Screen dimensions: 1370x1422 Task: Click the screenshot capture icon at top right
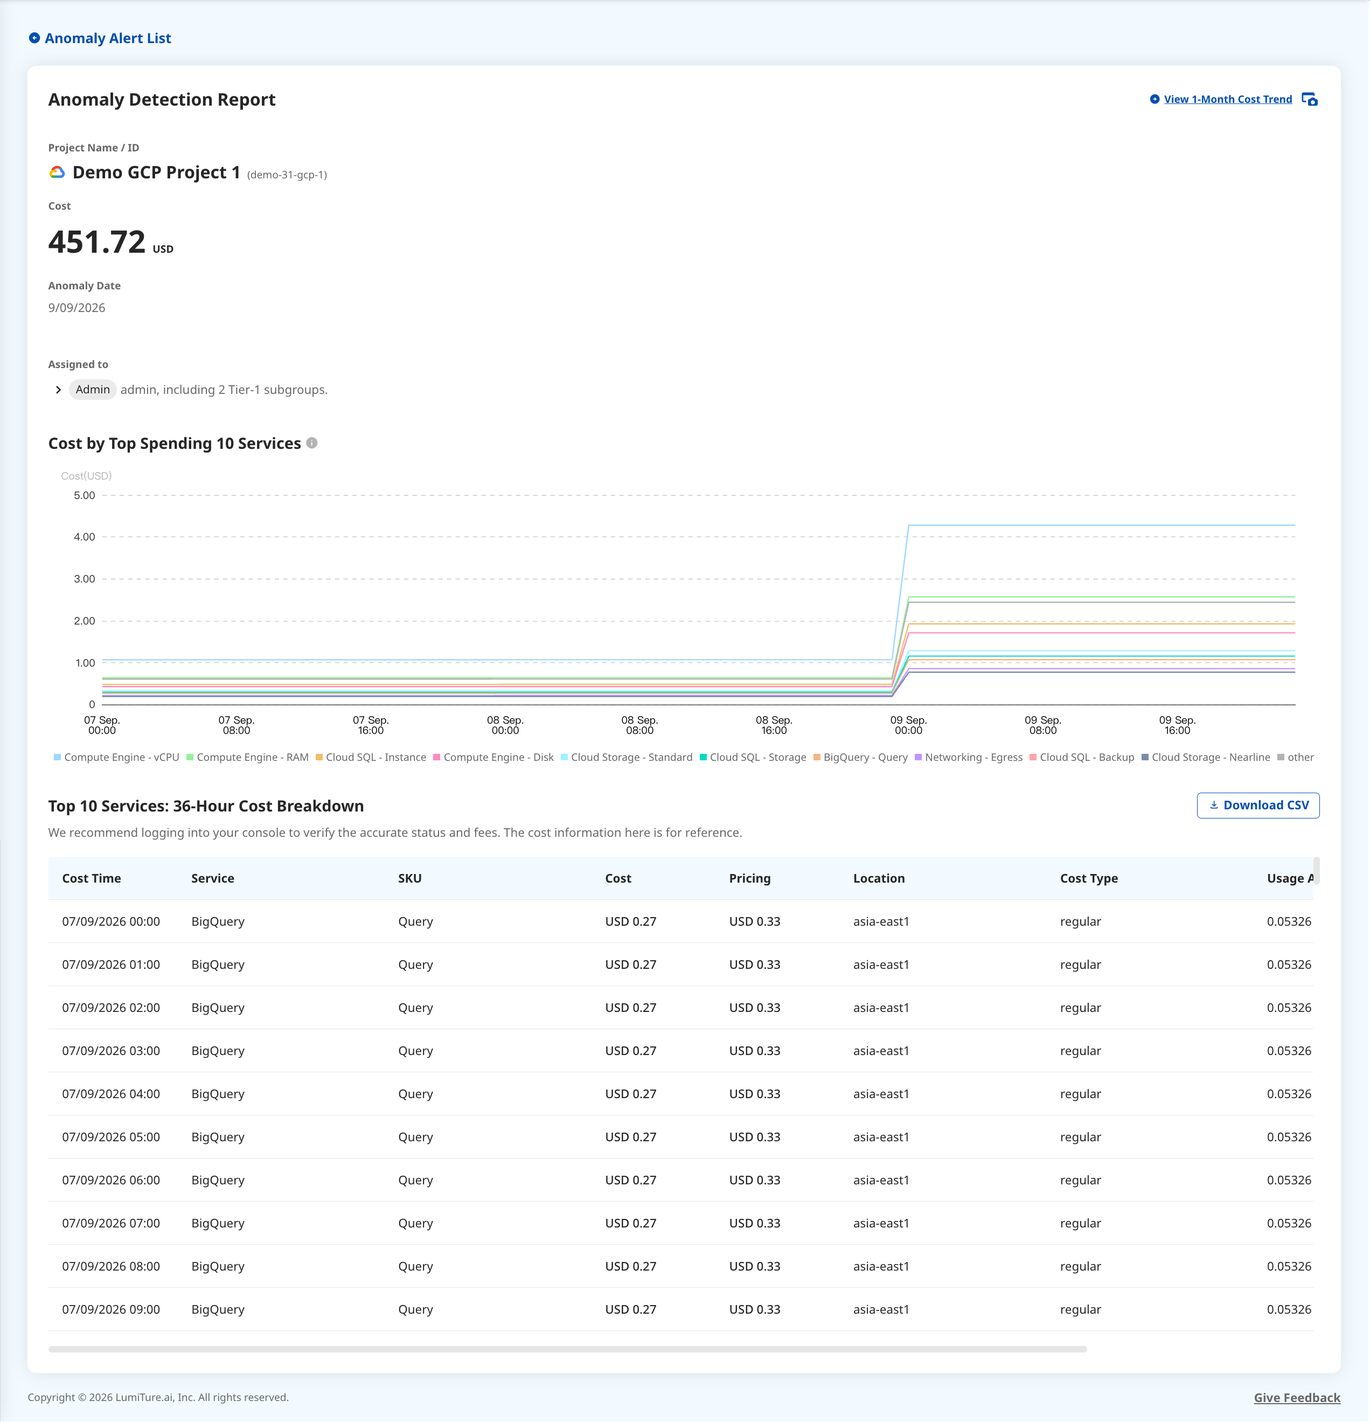pyautogui.click(x=1310, y=99)
